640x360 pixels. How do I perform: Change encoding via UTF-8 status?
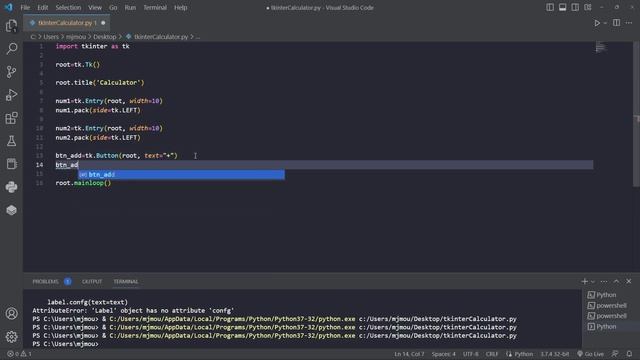[470, 354]
